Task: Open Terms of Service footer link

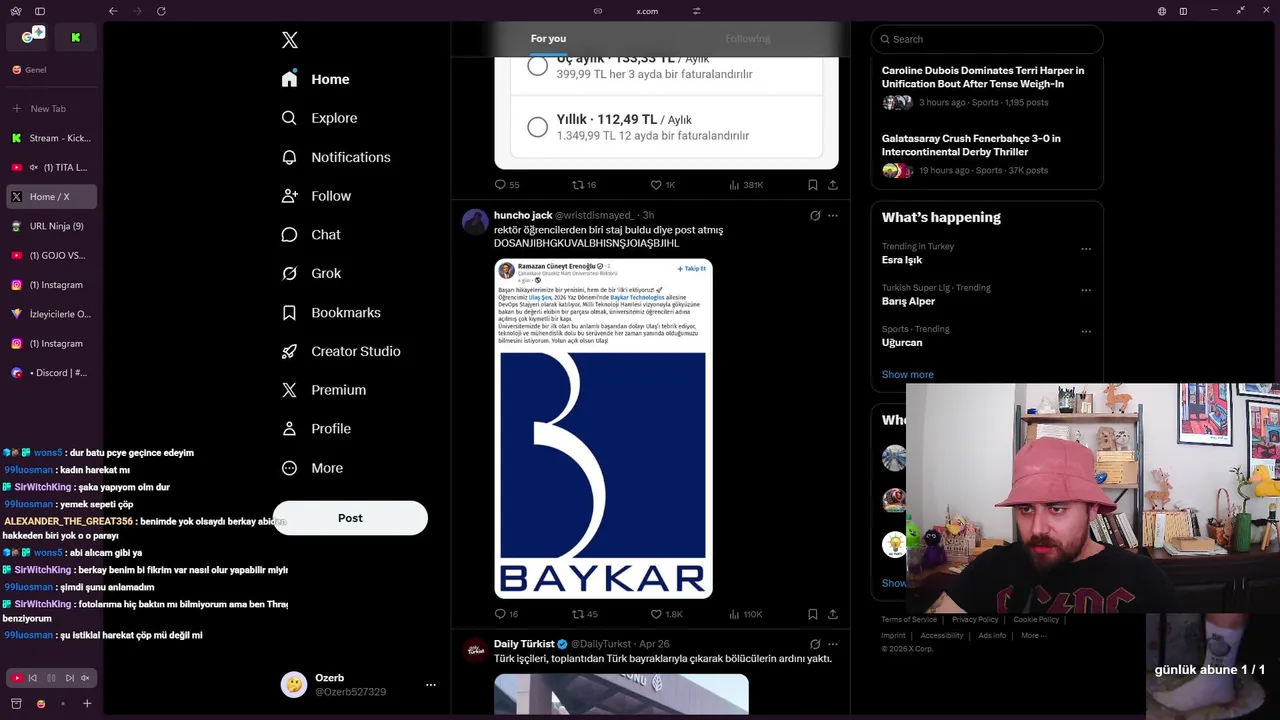Action: click(909, 620)
